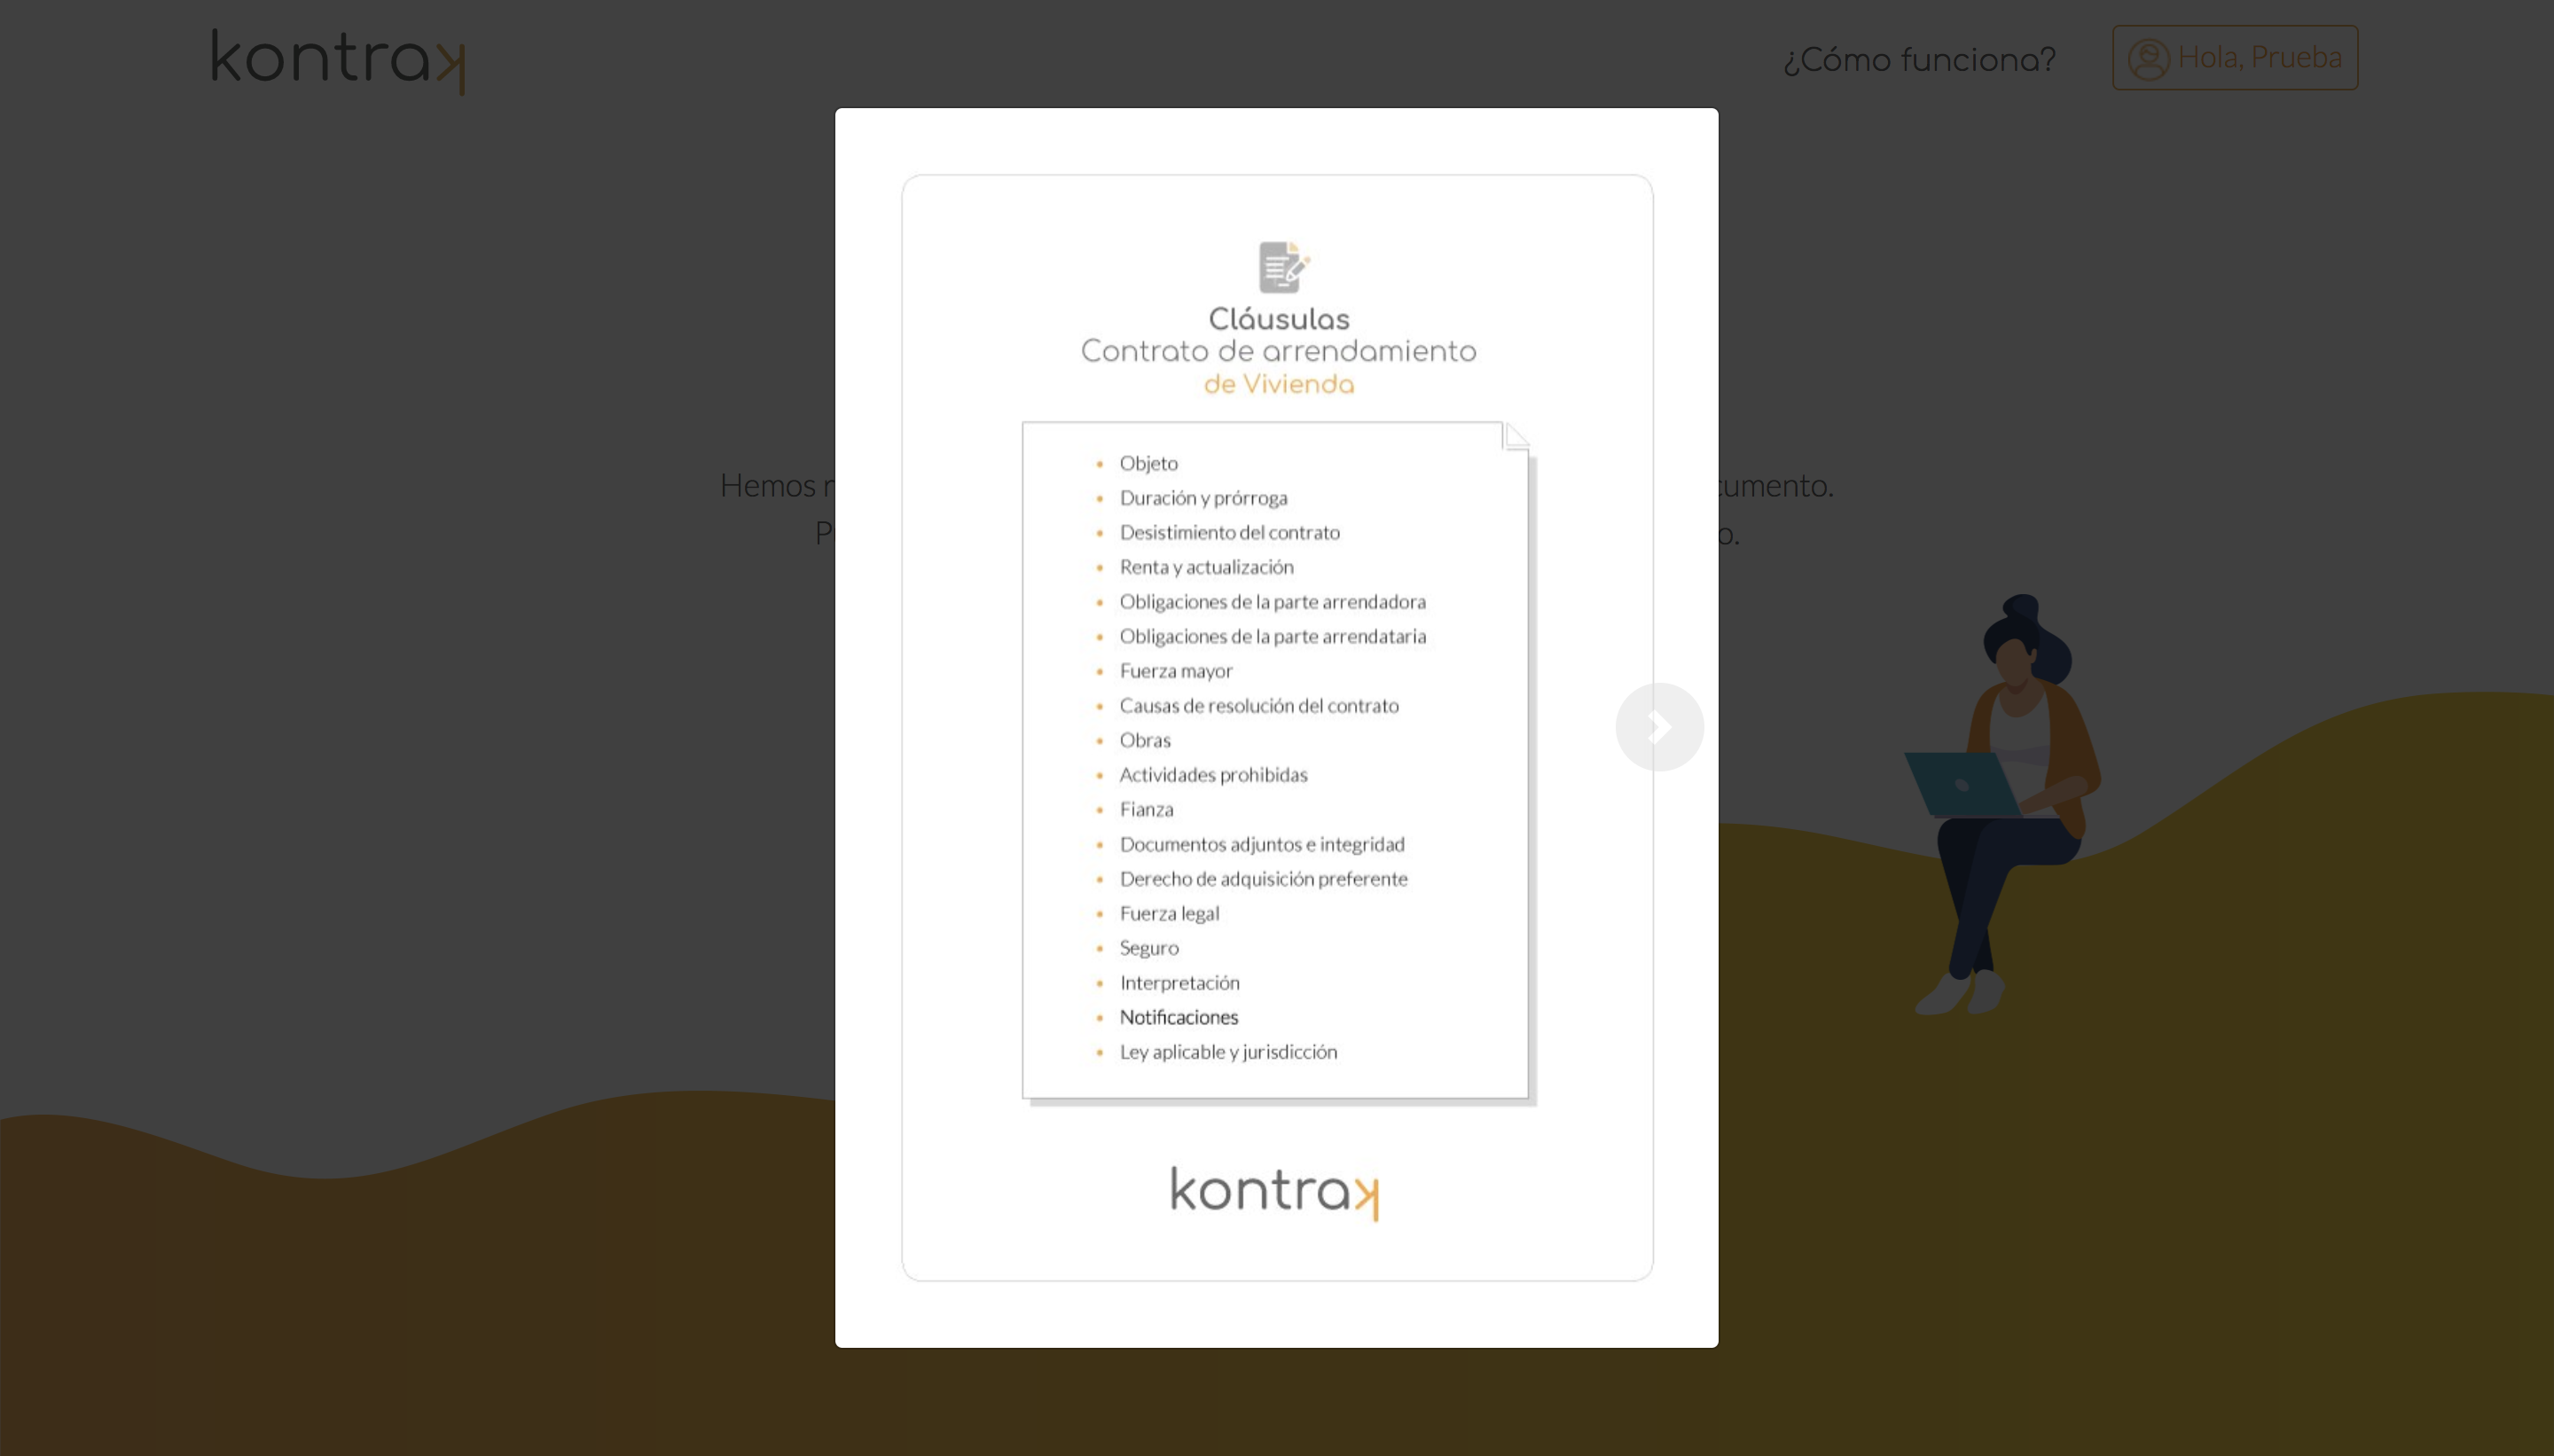This screenshot has height=1456, width=2554.
Task: Select the Fuerza mayor clause
Action: click(1175, 671)
